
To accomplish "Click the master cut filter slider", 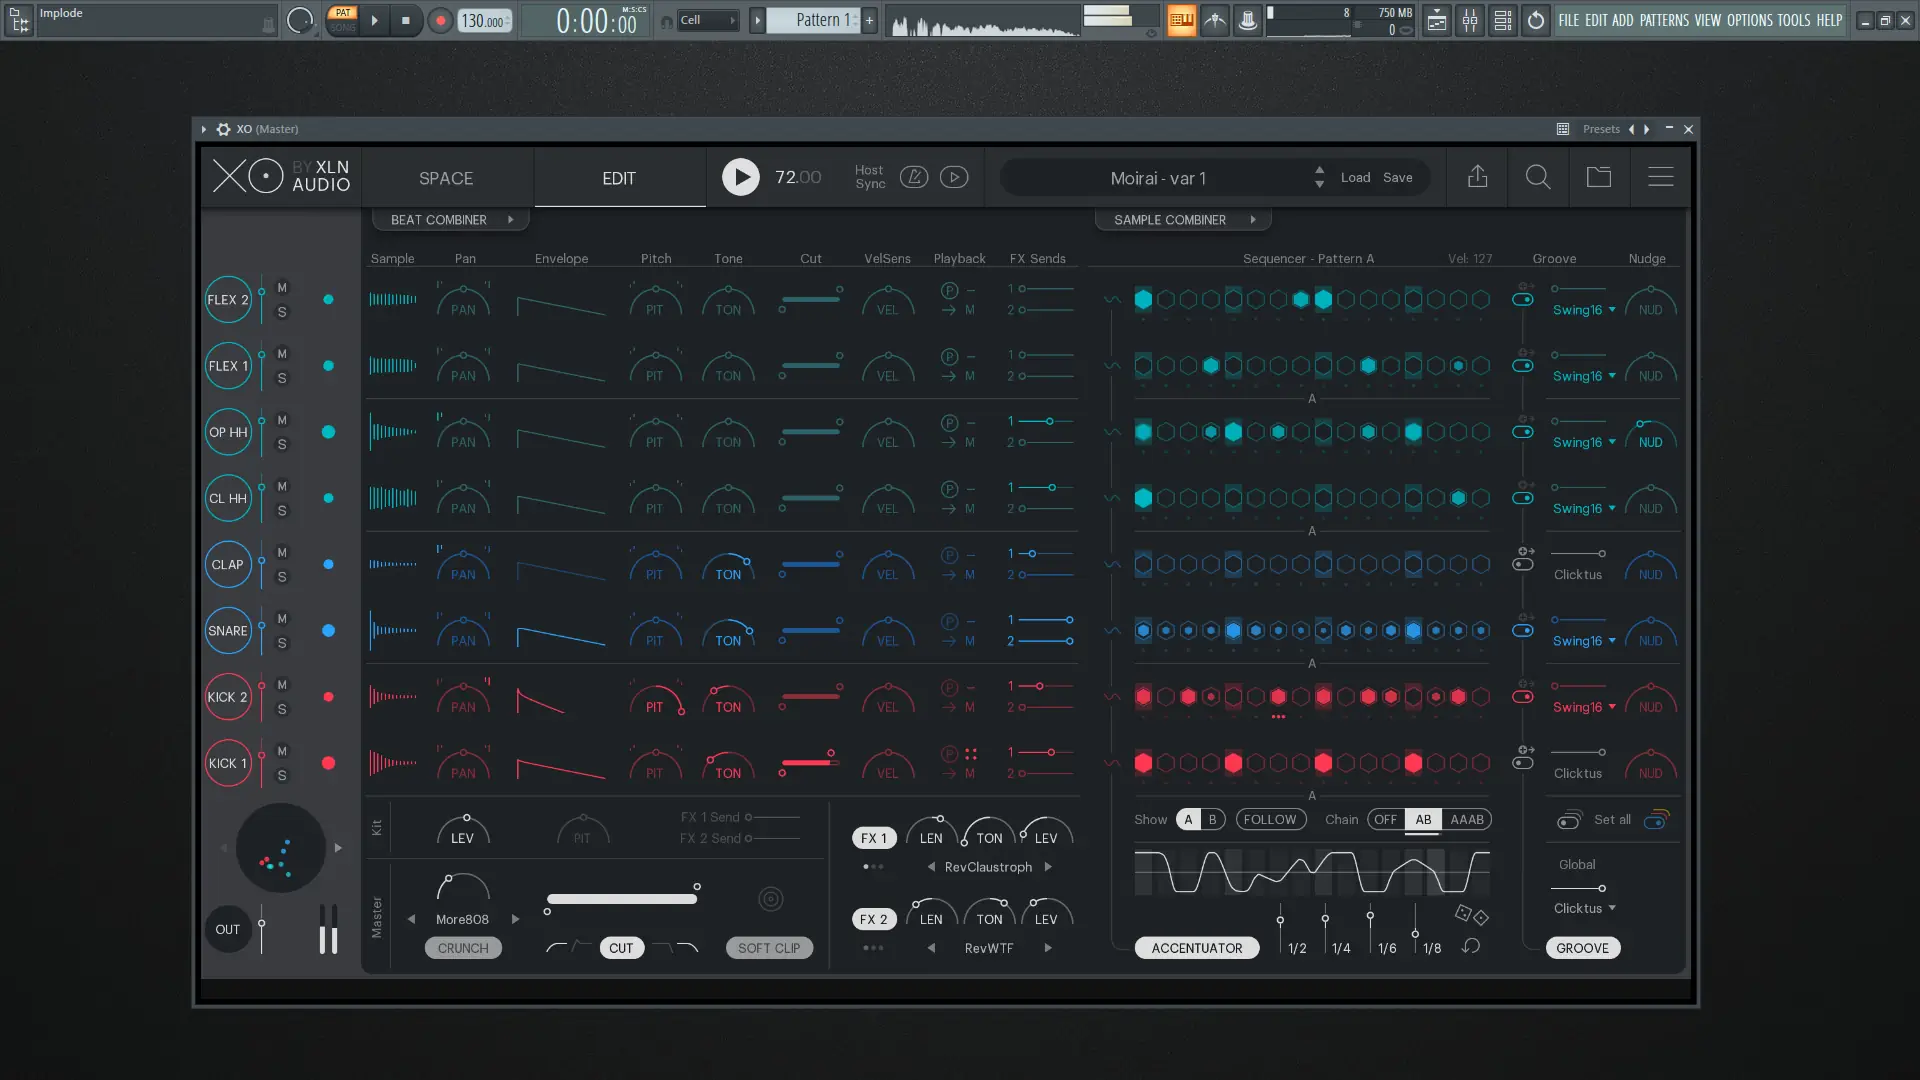I will coord(621,899).
